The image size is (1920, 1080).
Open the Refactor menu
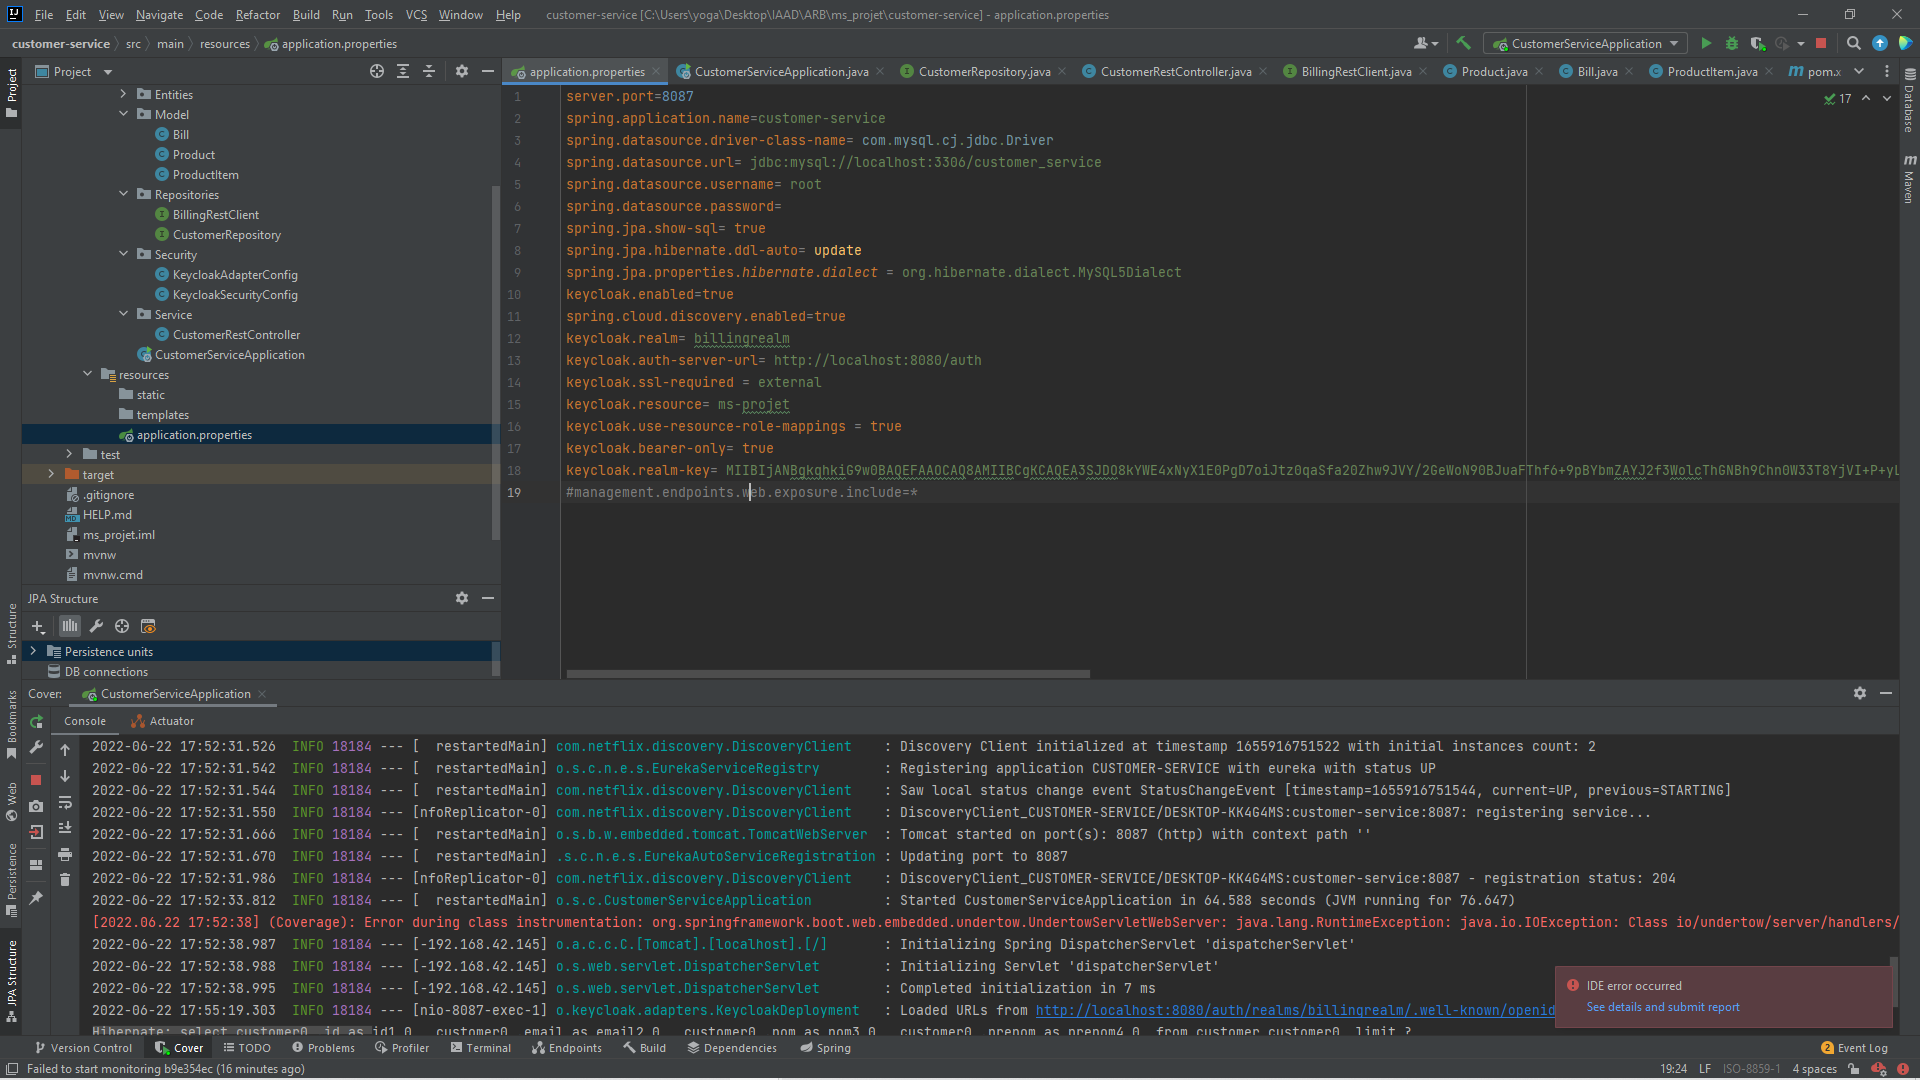(257, 14)
